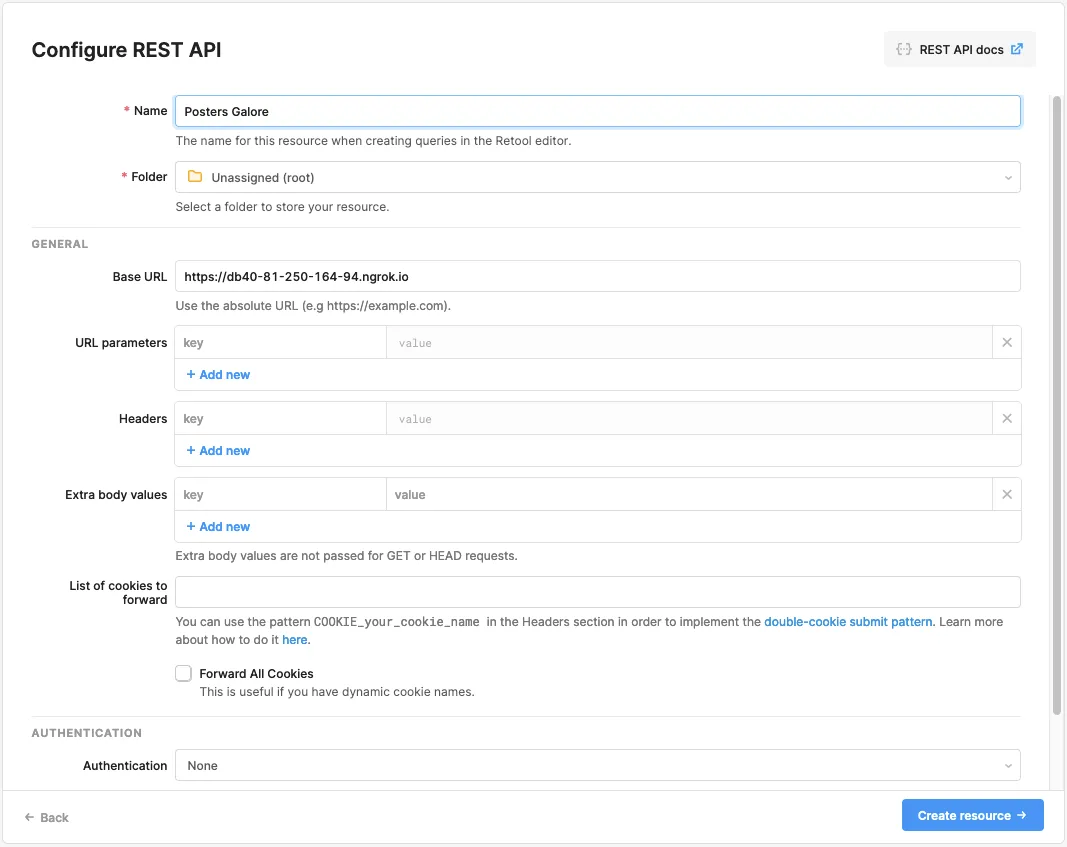Click the 'AUTHENTICATION' section label

pos(86,733)
